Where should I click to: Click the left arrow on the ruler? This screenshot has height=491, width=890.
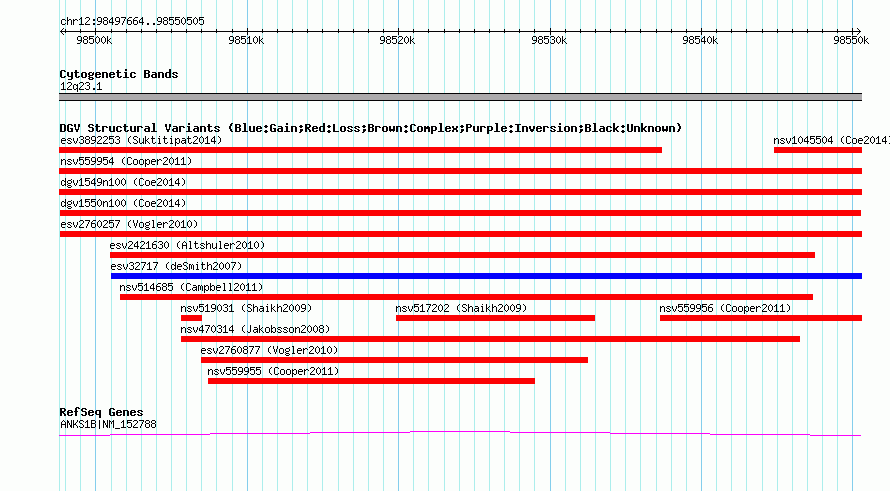pyautogui.click(x=62, y=31)
